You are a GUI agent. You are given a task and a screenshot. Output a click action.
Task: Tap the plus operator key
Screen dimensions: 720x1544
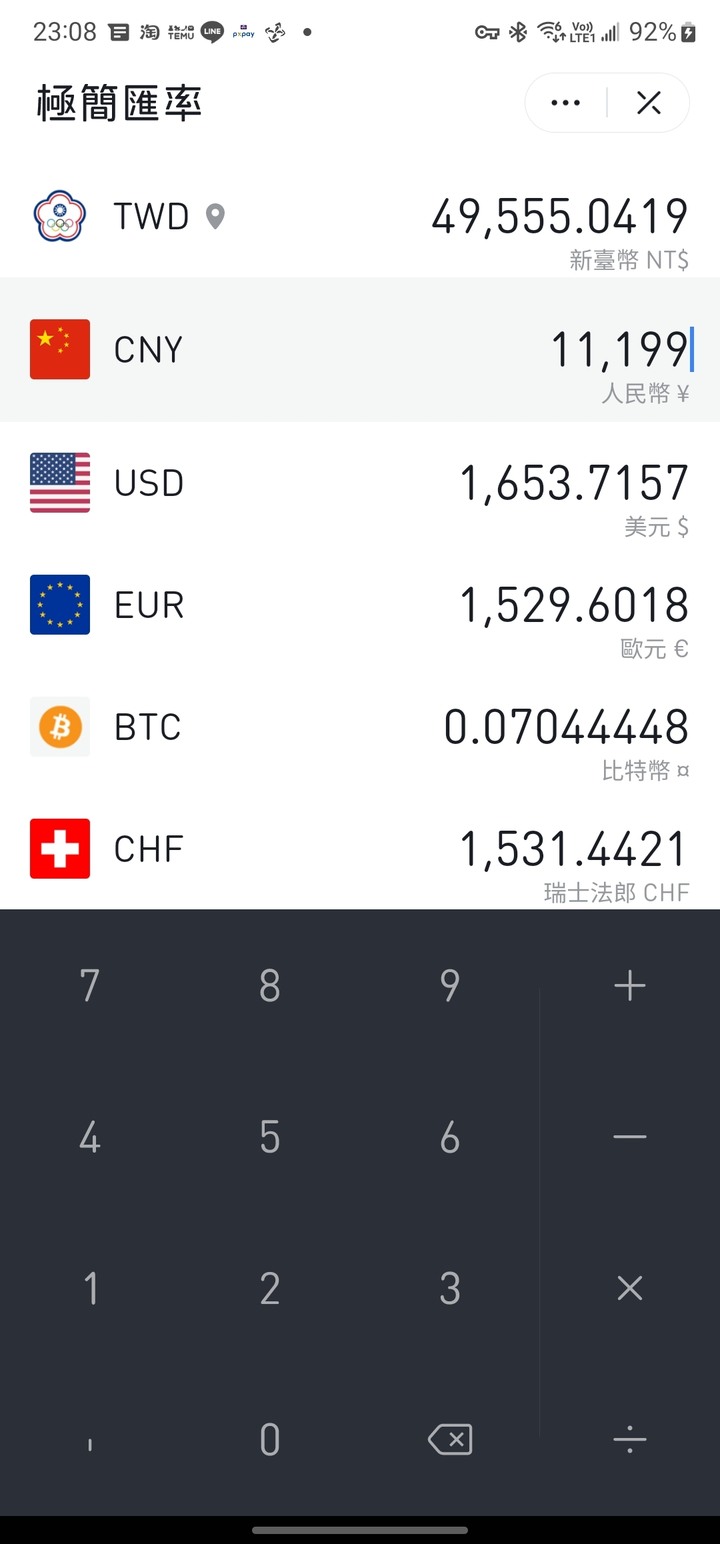click(630, 986)
